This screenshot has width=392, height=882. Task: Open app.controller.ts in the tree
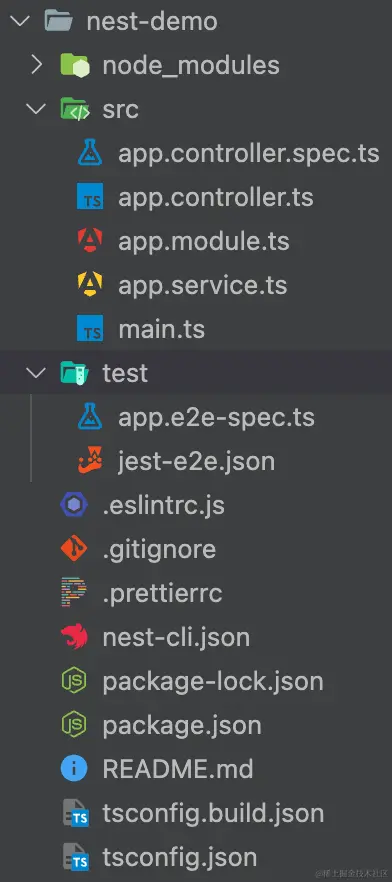(x=216, y=197)
